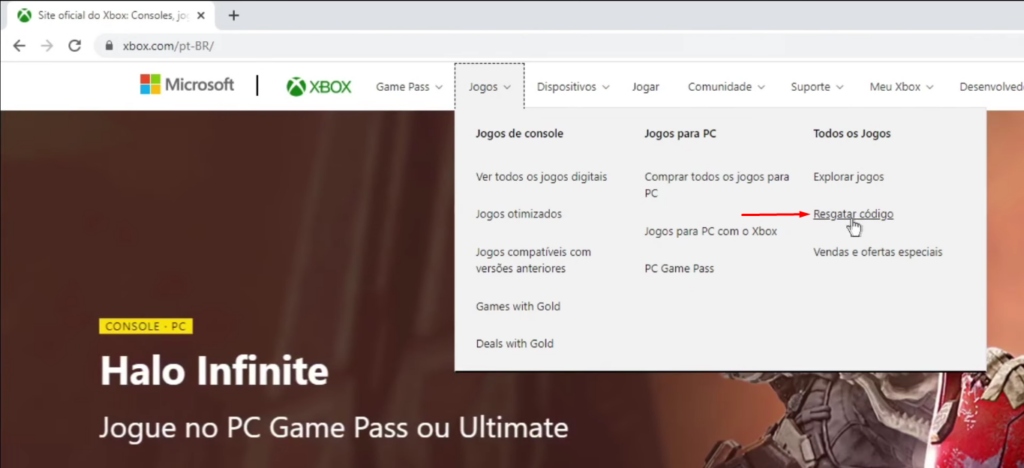Expand the Game Pass dropdown
This screenshot has width=1024, height=468.
pos(409,87)
